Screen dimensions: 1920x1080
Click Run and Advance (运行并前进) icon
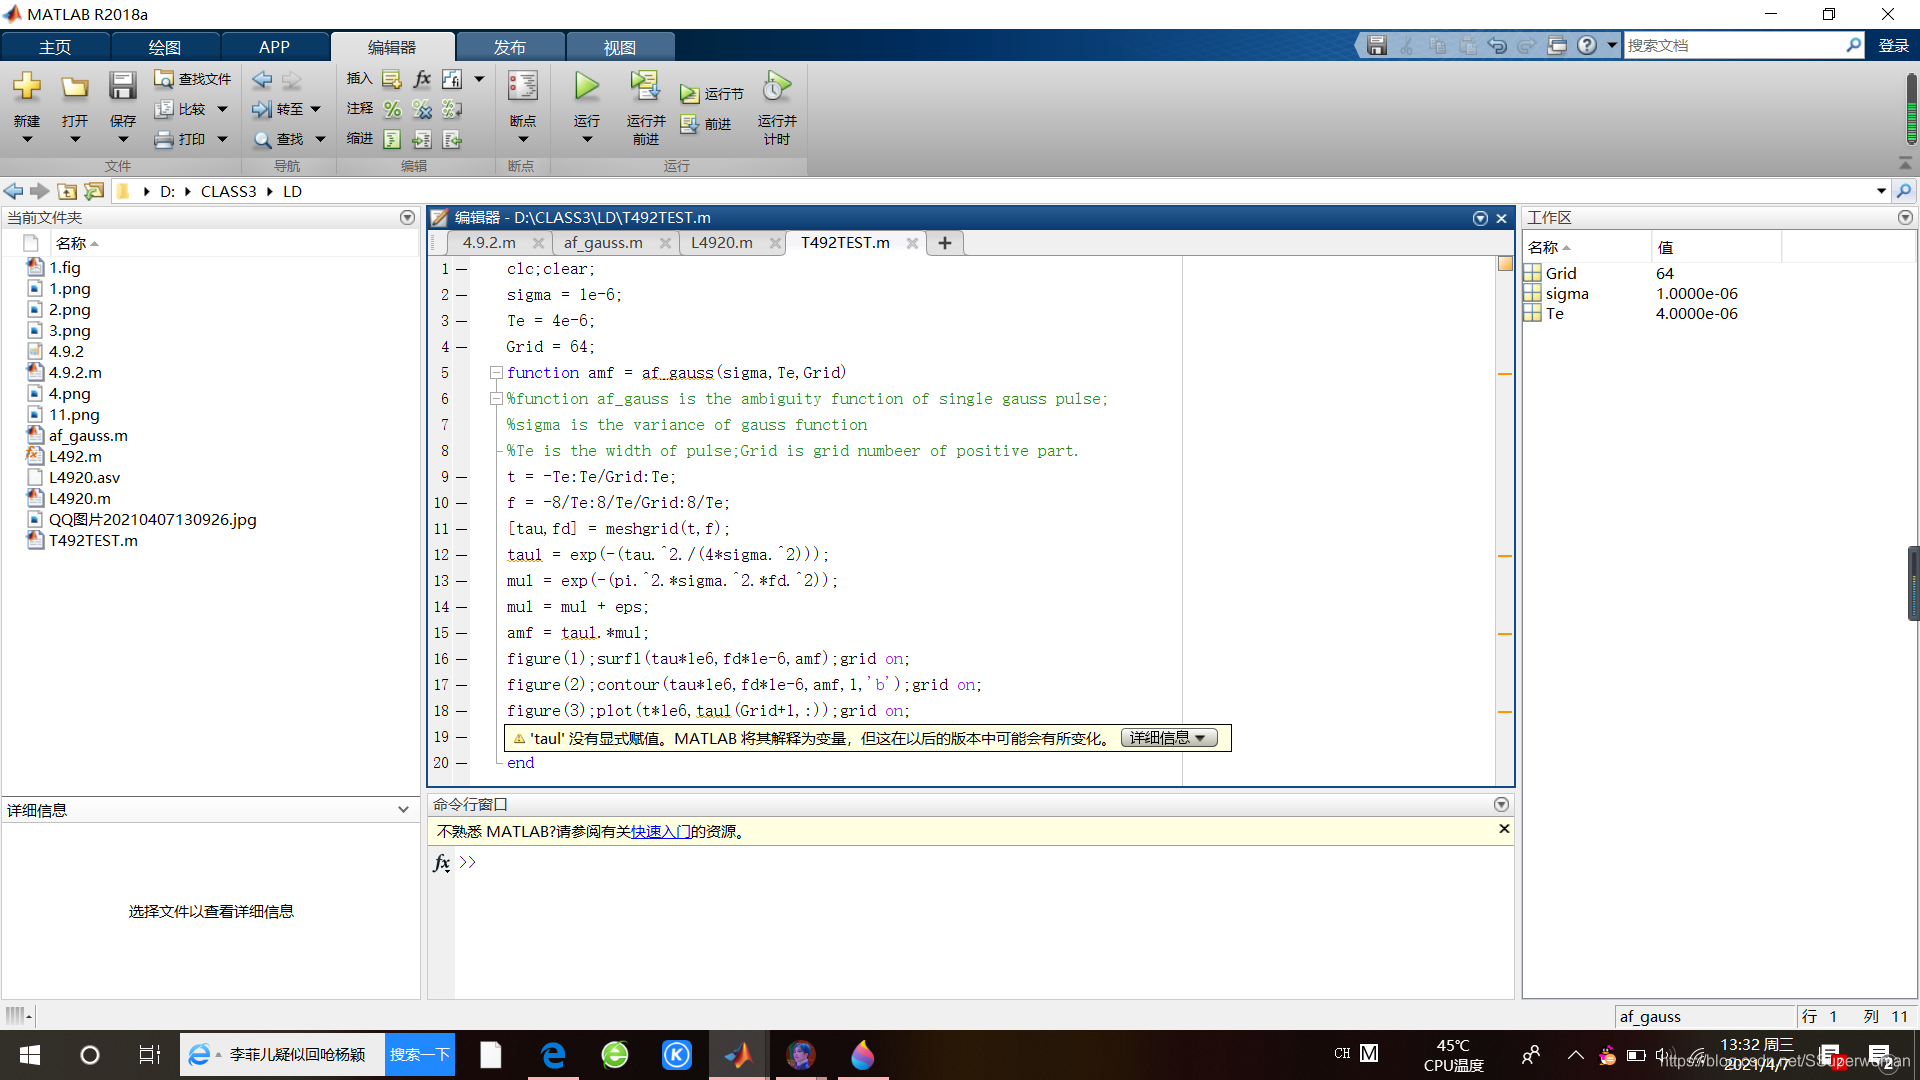click(645, 88)
